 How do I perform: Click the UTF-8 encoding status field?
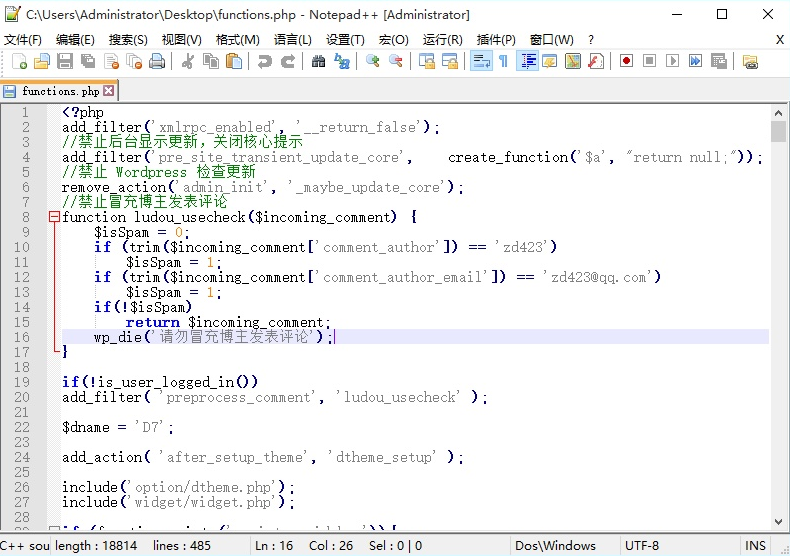pos(642,546)
